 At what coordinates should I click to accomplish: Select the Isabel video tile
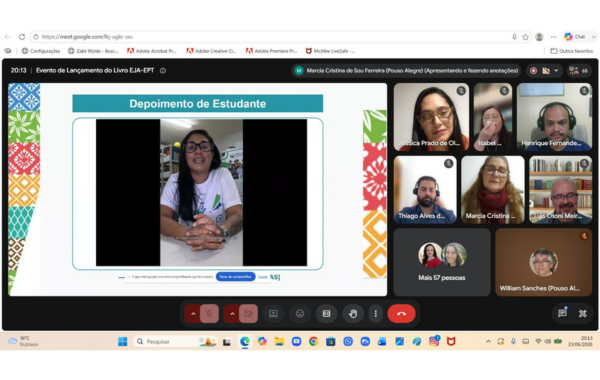(x=493, y=117)
